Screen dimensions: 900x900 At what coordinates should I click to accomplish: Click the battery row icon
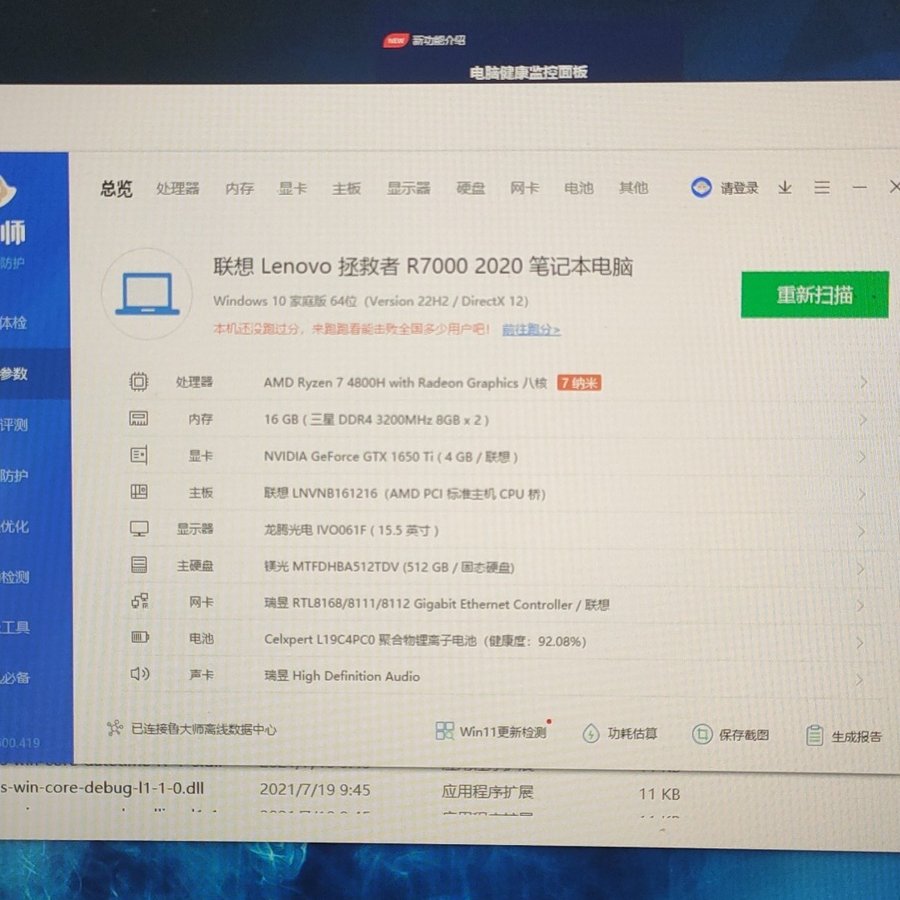(140, 638)
